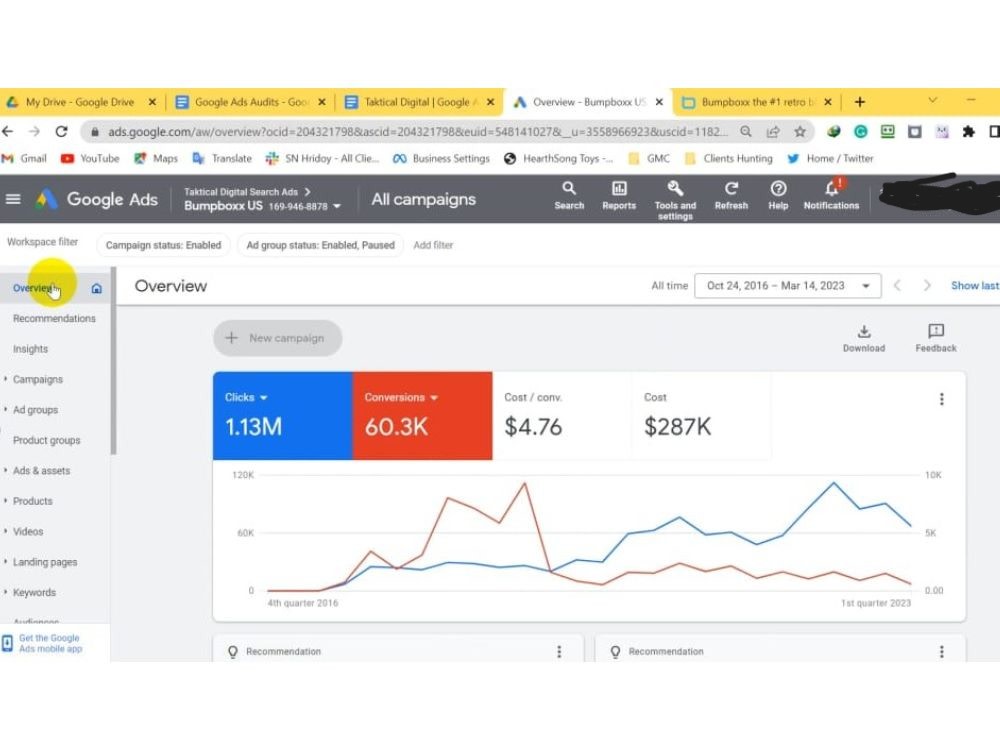The width and height of the screenshot is (1000, 750).
Task: Go to next date range
Action: [x=927, y=286]
